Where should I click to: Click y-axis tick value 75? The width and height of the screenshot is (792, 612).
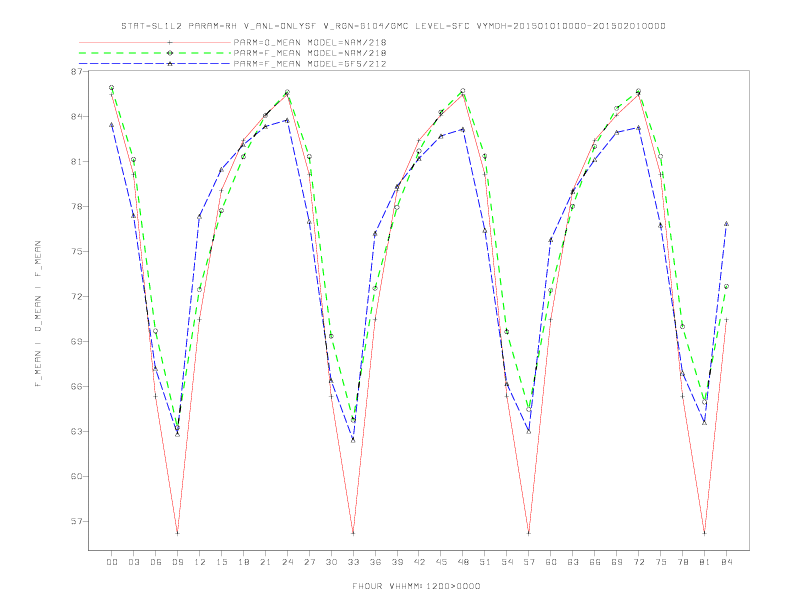(x=76, y=251)
